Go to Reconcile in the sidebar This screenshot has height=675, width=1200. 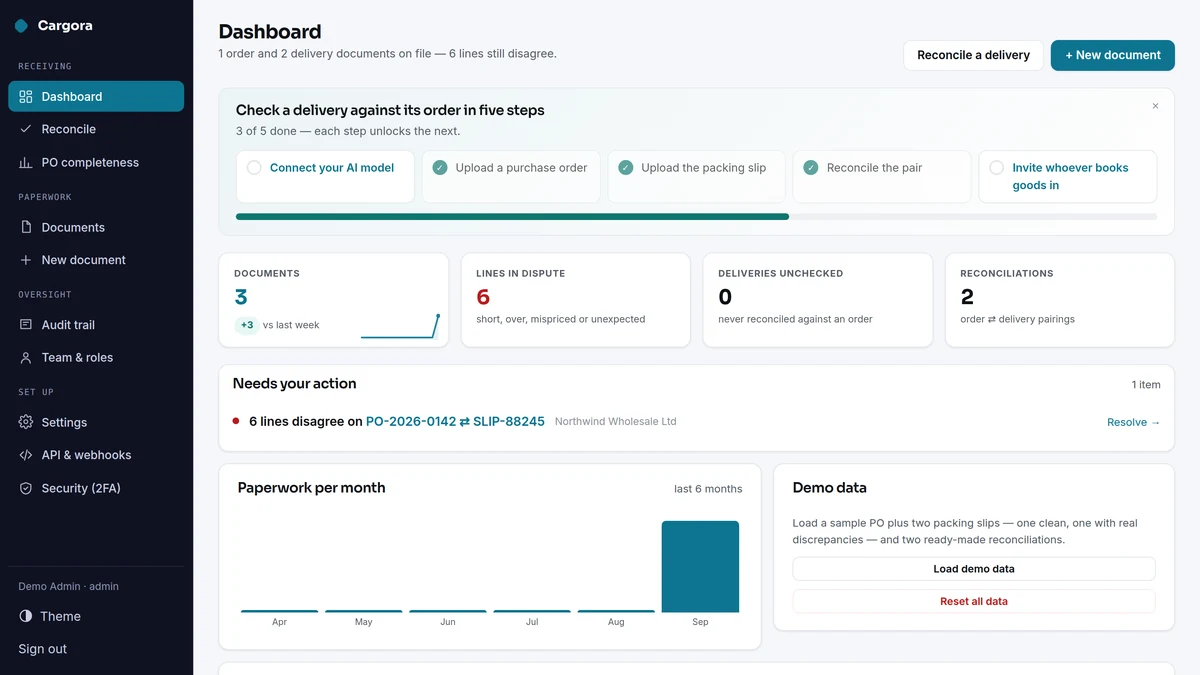pos(96,129)
